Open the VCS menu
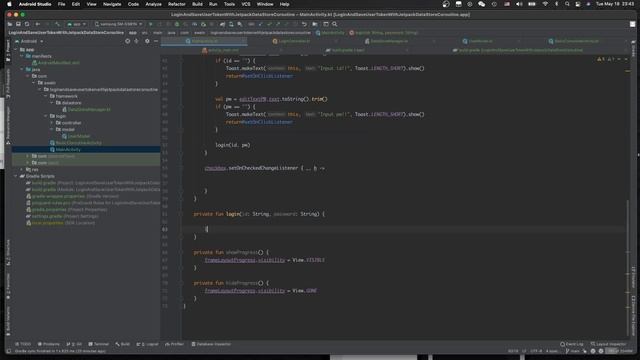This screenshot has height=360, width=640. [246, 4]
